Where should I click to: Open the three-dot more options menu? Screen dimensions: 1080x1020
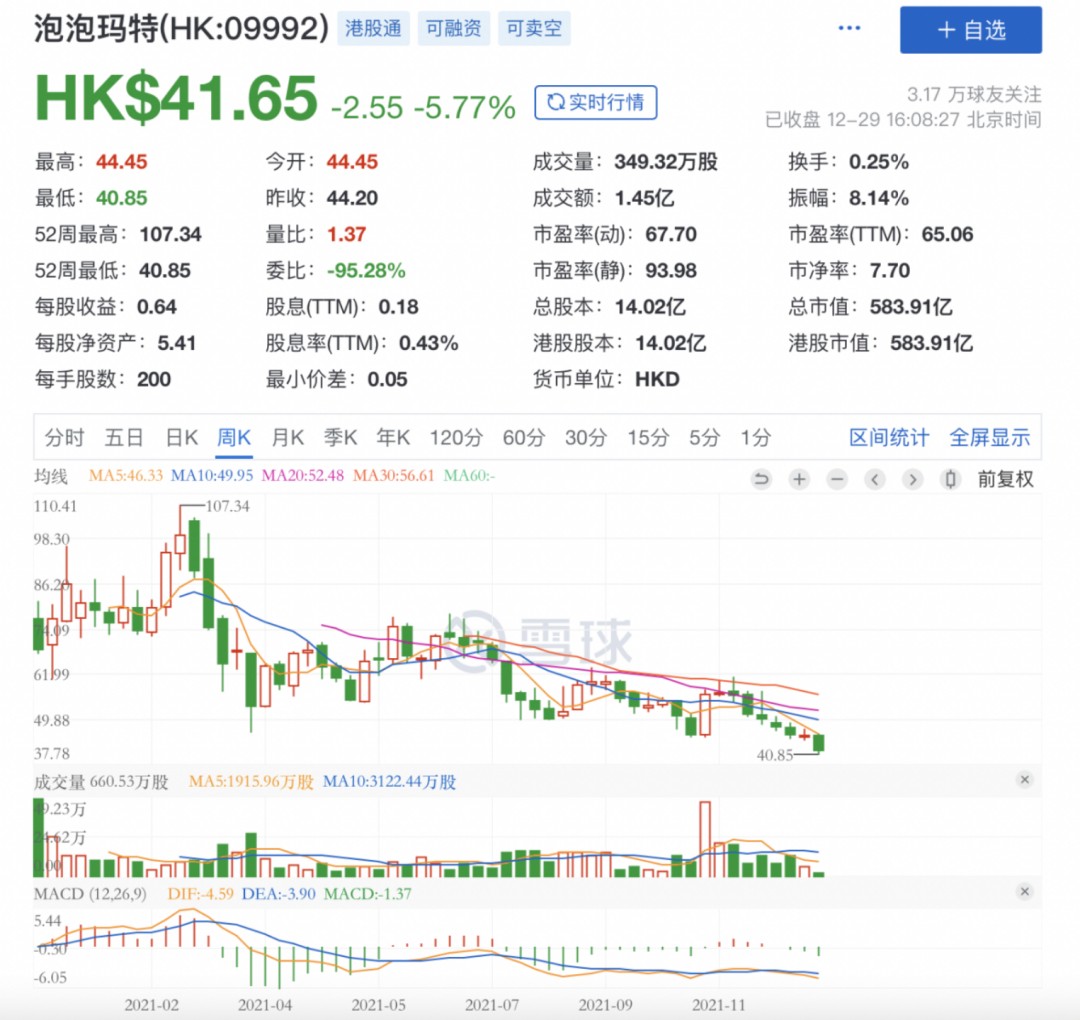pos(849,28)
